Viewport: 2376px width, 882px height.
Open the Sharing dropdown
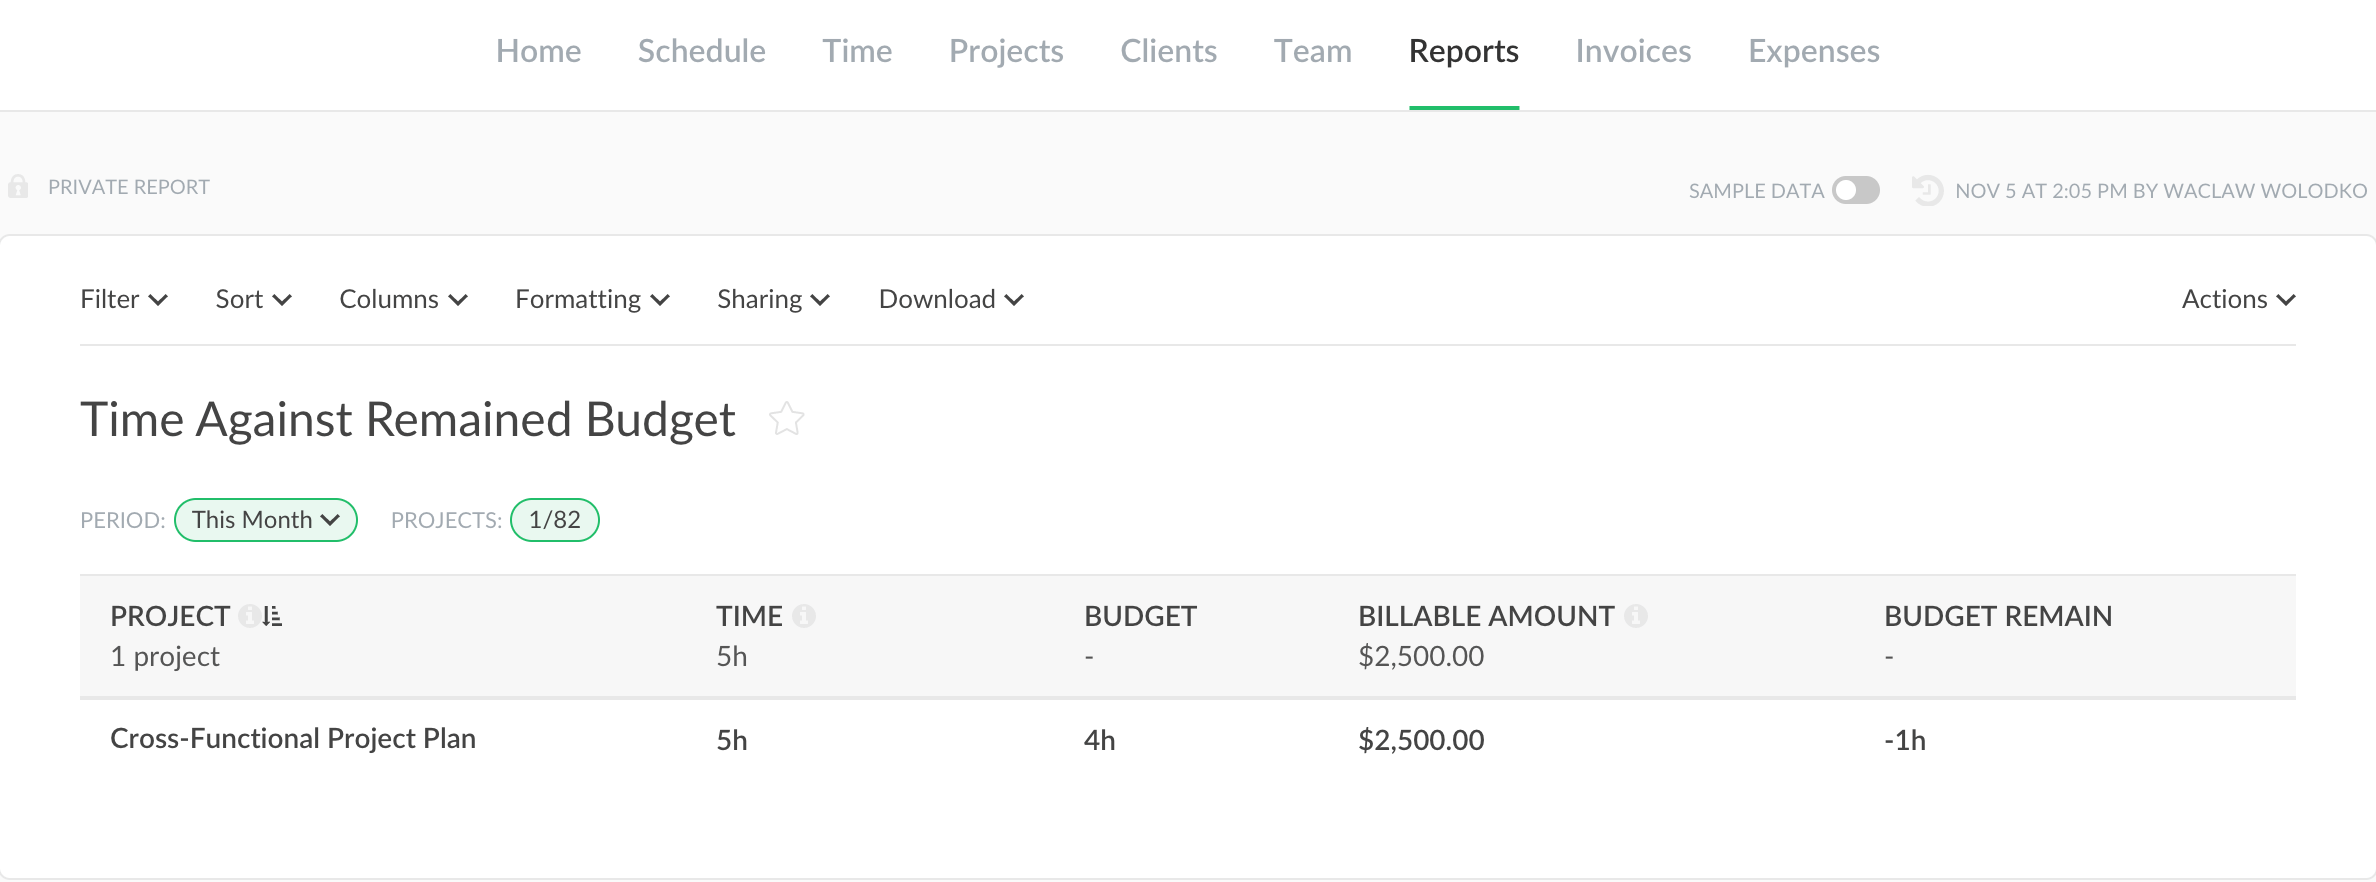[773, 299]
